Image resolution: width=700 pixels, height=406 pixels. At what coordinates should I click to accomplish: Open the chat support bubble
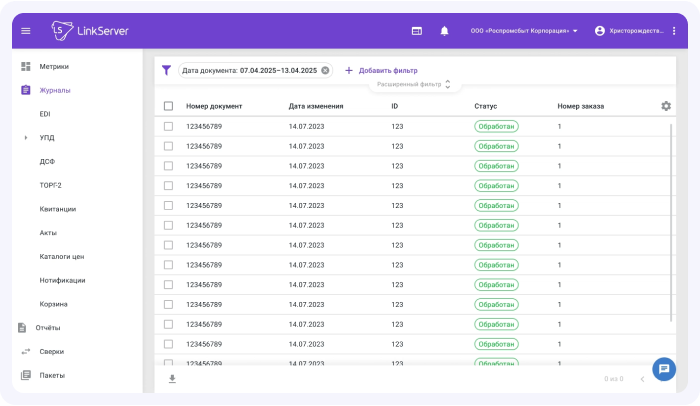[662, 369]
